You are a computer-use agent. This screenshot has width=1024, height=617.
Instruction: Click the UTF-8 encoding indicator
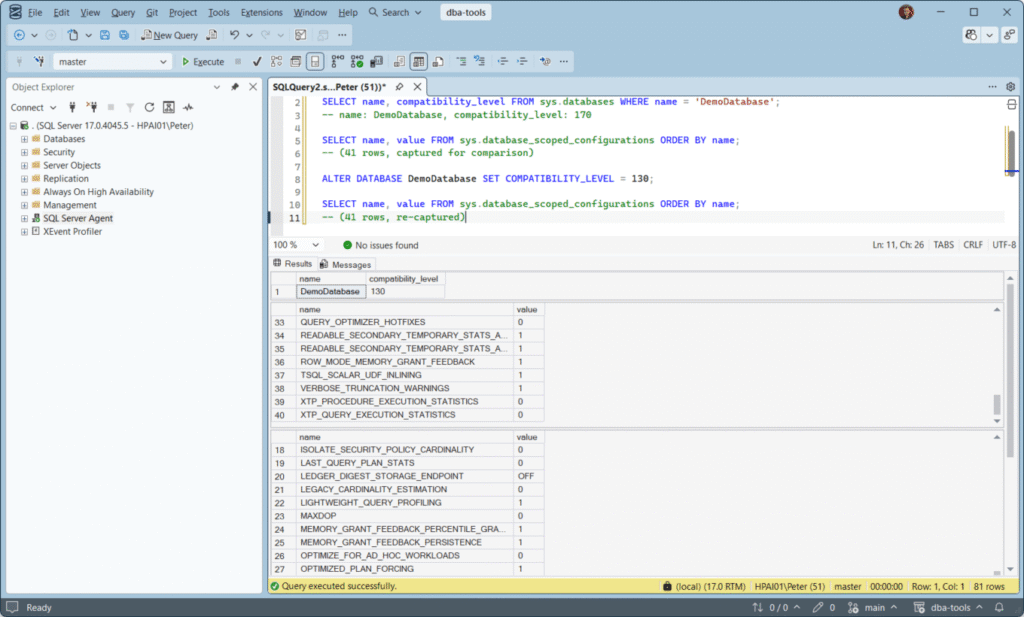coord(1004,245)
